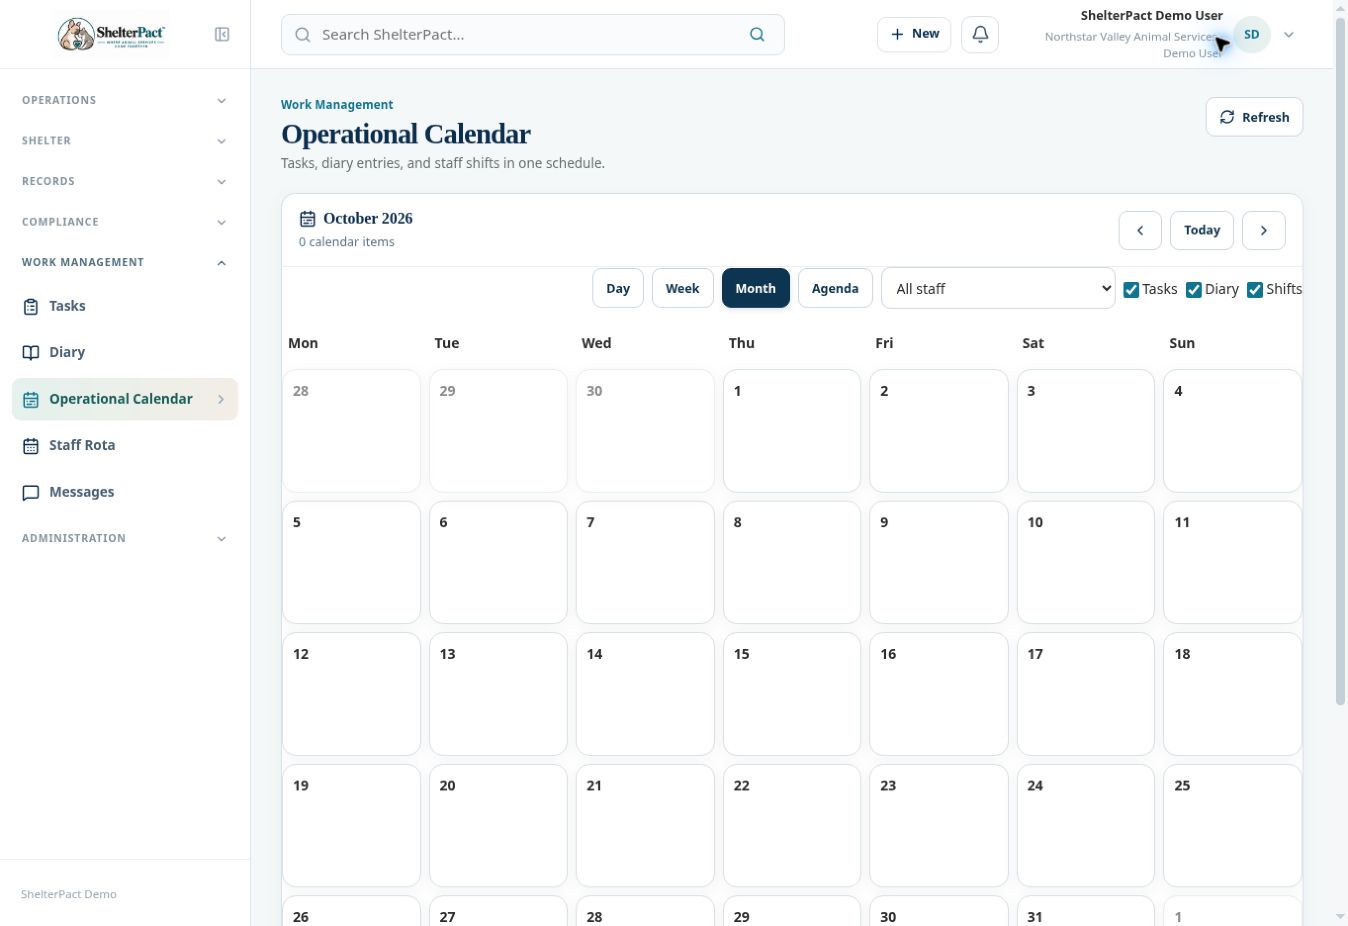
Task: Go to previous month arrow
Action: click(1140, 230)
